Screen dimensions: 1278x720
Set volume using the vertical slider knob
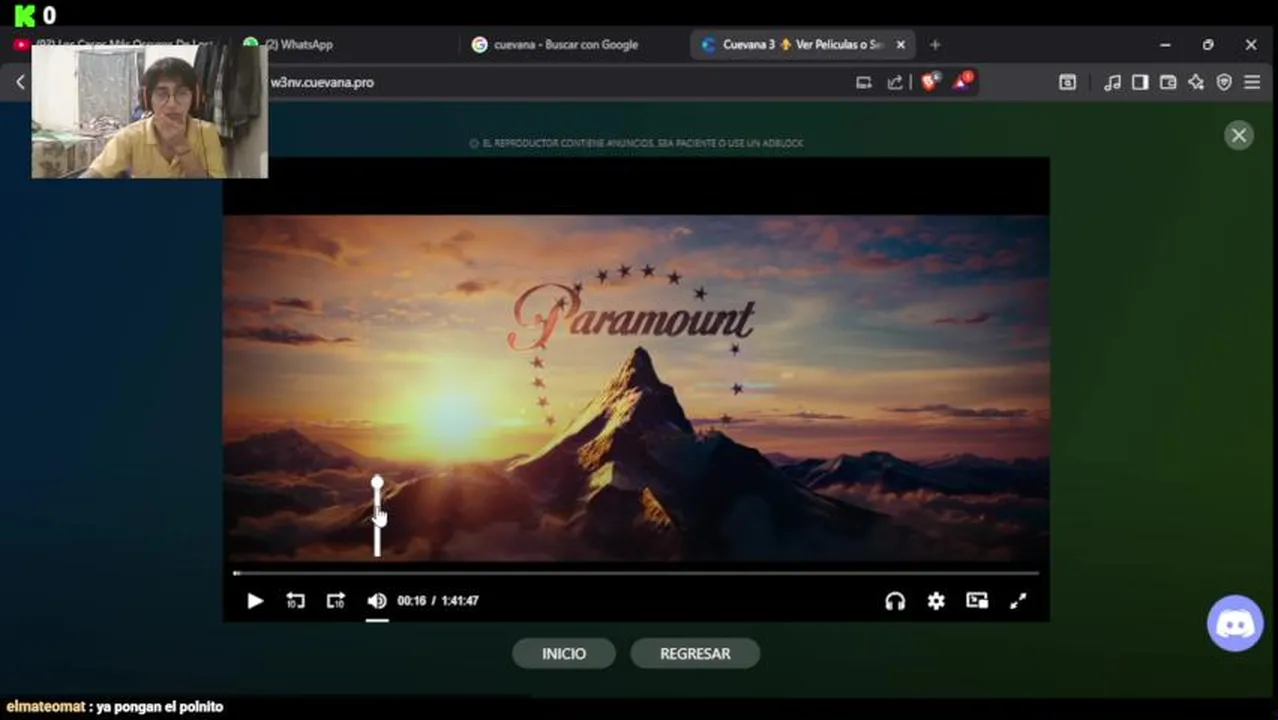tap(377, 484)
